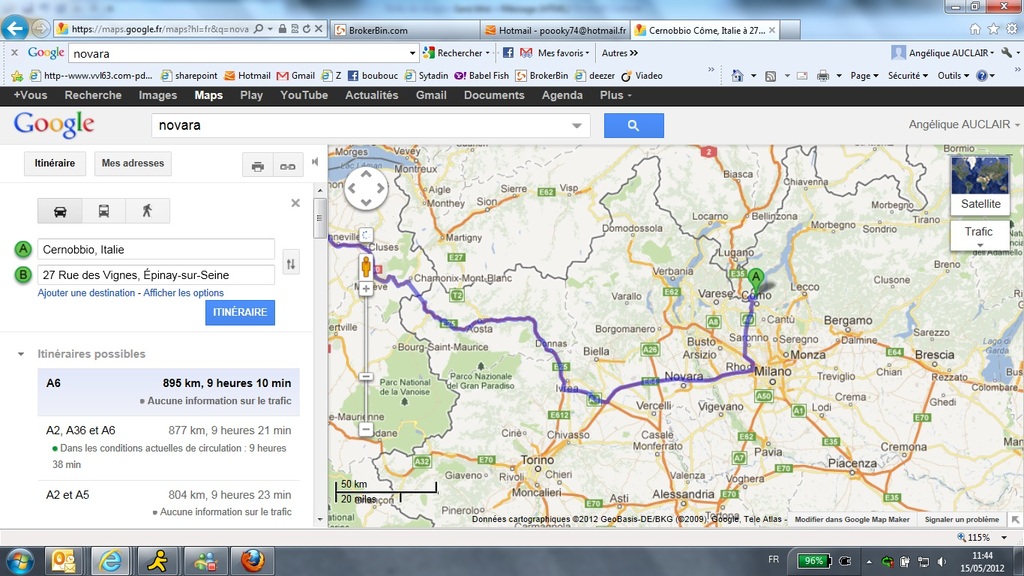1024x576 pixels.
Task: Swap start and destination addresses
Action: [291, 264]
